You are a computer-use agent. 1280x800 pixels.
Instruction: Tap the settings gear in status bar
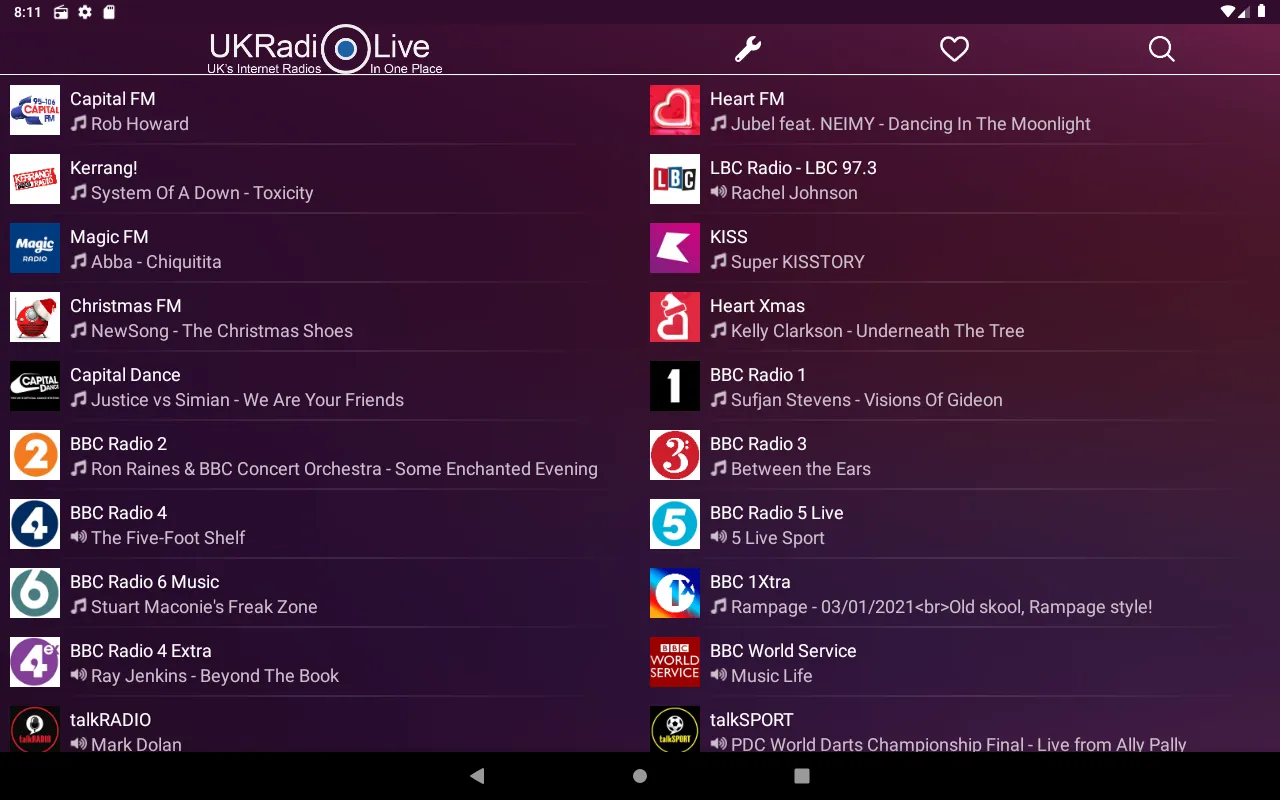click(85, 12)
